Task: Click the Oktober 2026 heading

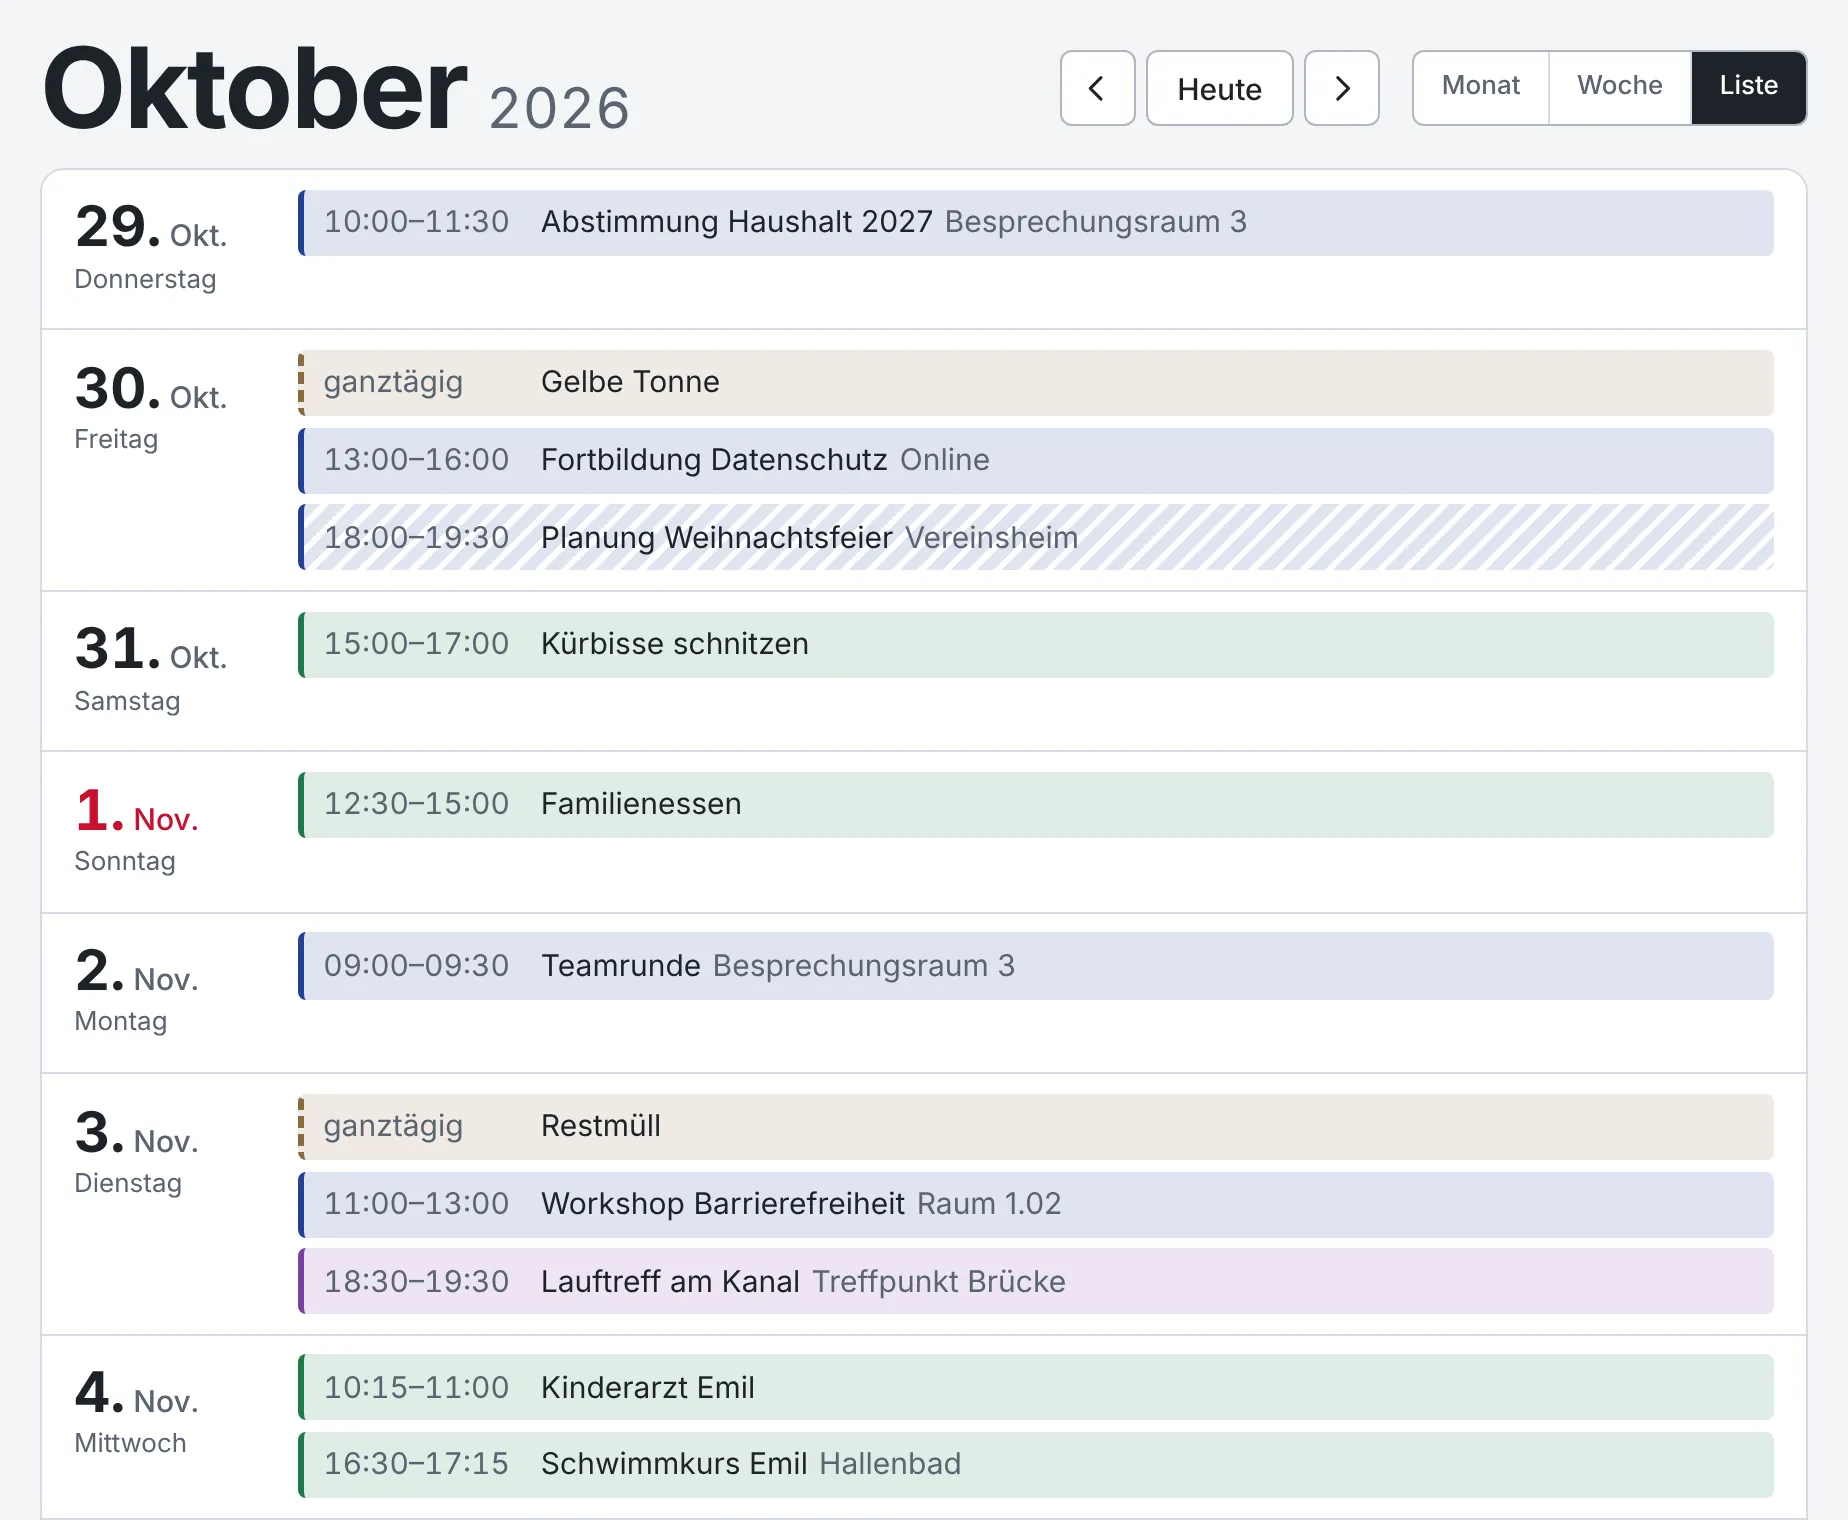Action: (x=336, y=90)
